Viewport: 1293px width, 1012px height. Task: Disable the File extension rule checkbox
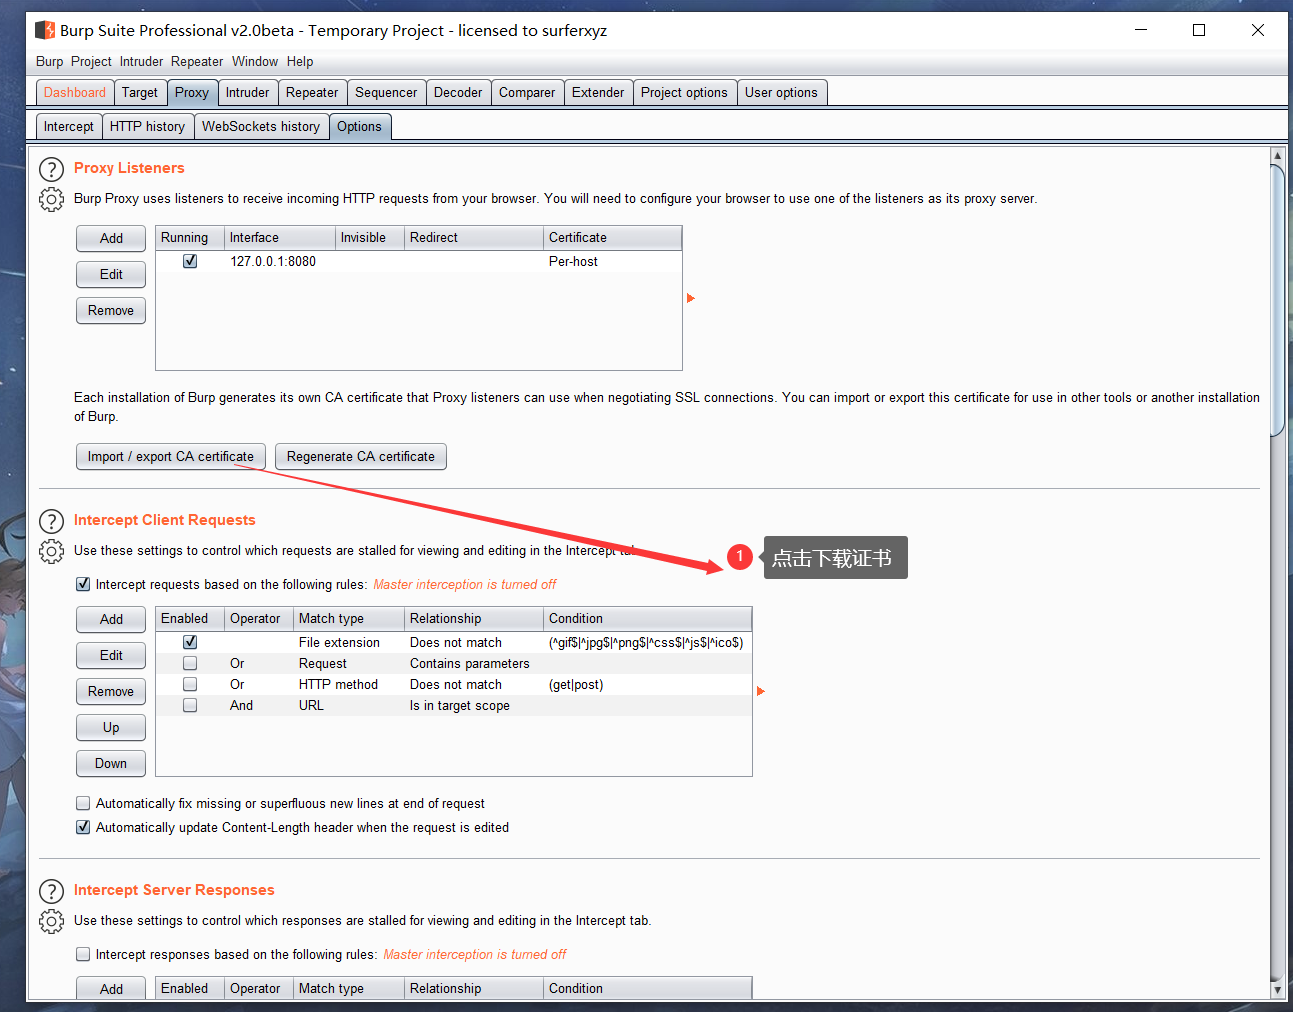point(190,642)
